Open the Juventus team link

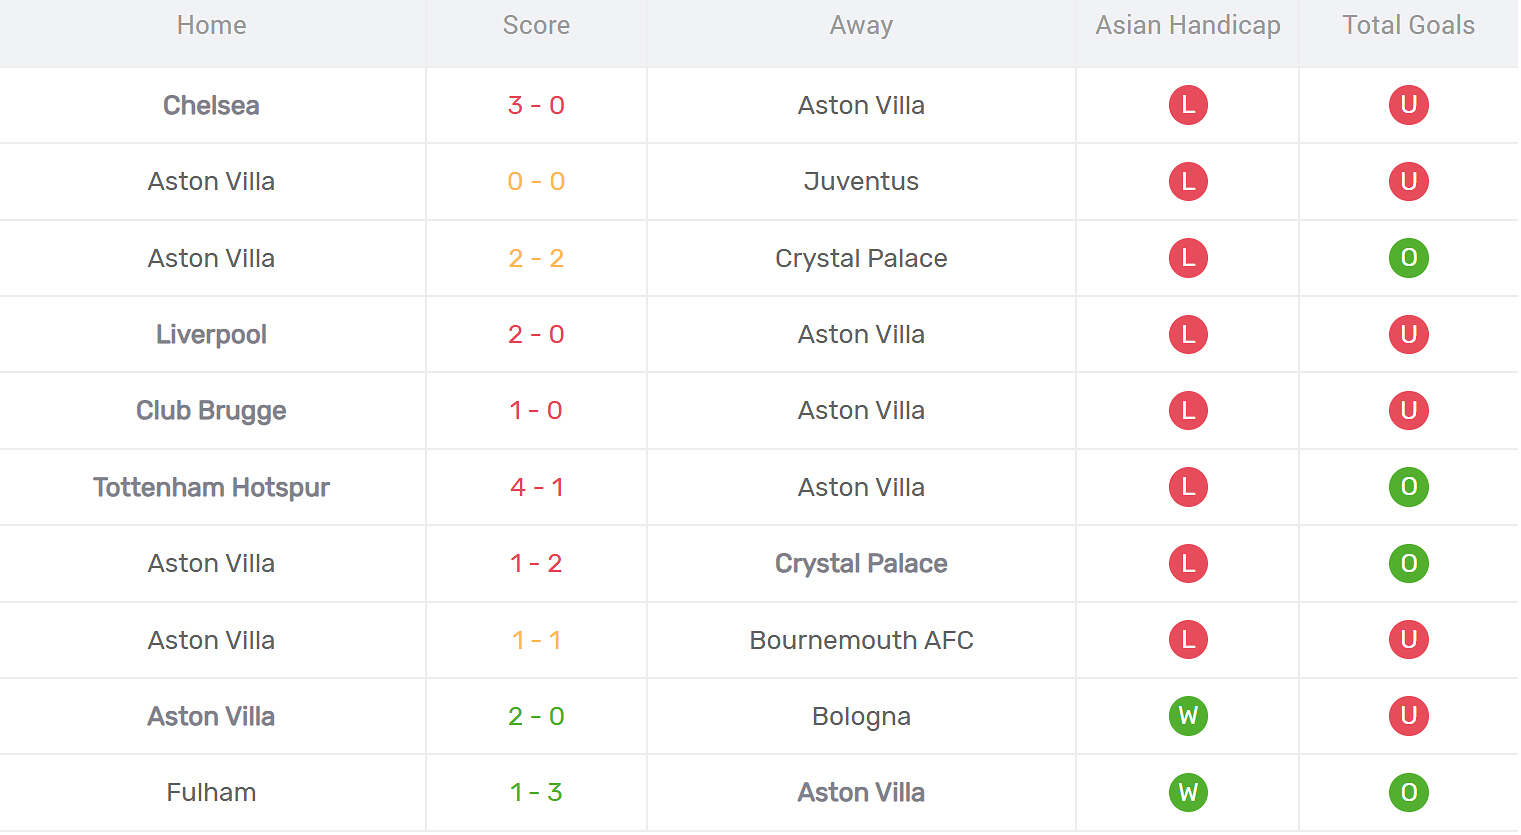861,182
